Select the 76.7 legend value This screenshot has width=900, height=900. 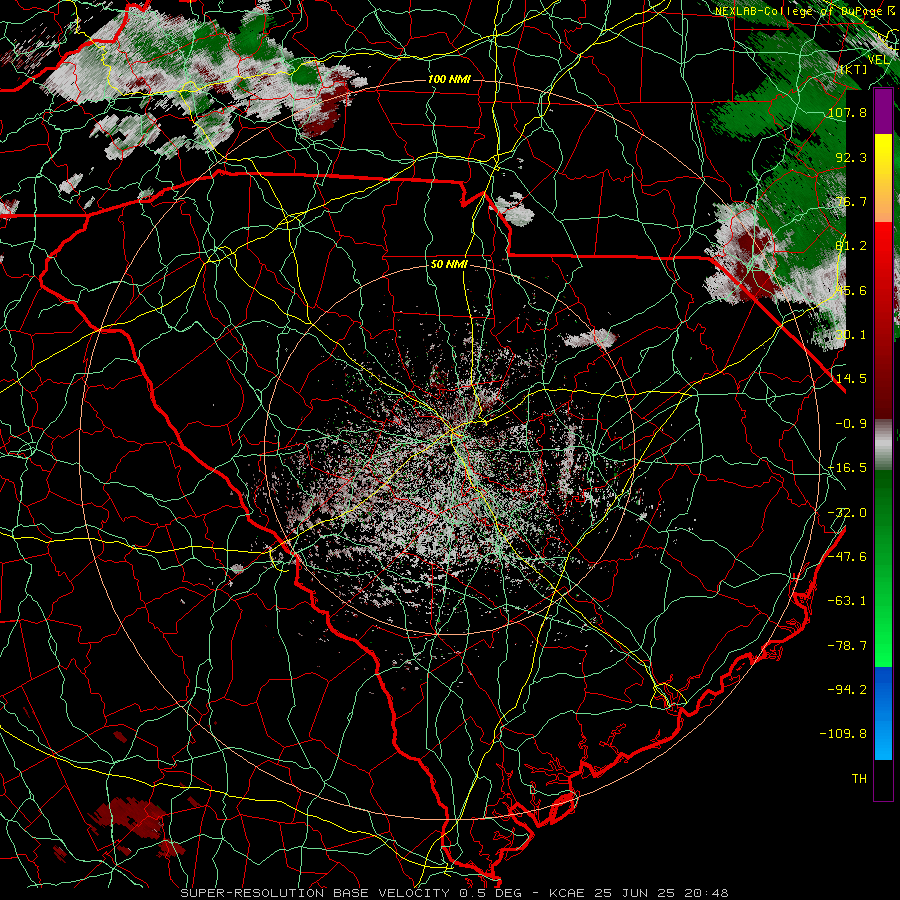[851, 201]
